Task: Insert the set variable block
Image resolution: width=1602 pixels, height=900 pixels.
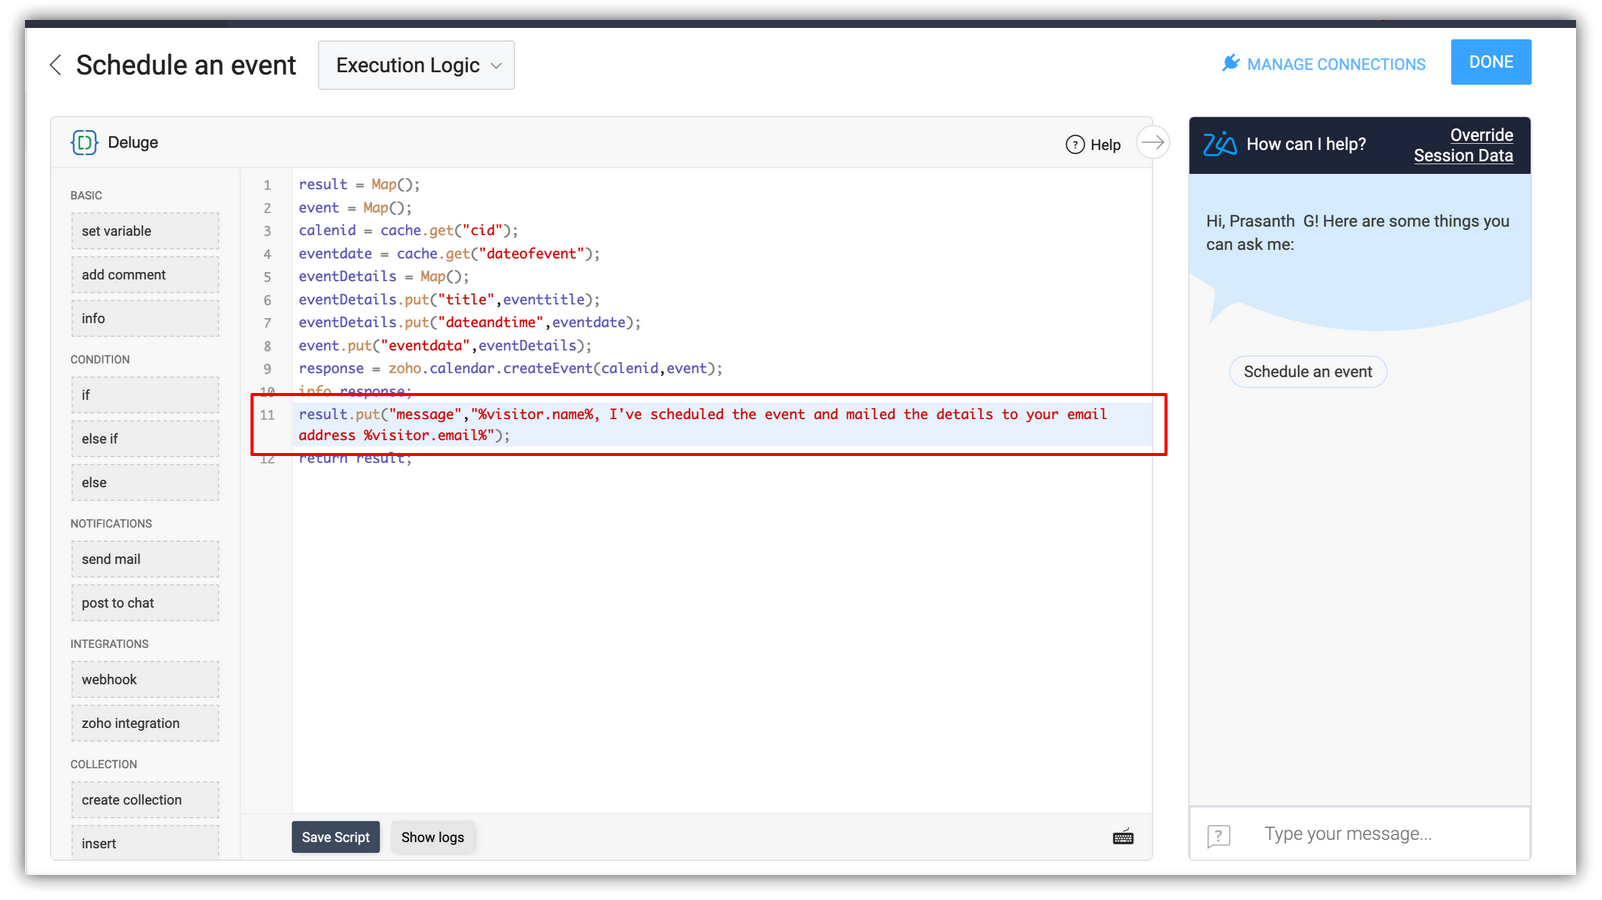Action: pos(145,231)
